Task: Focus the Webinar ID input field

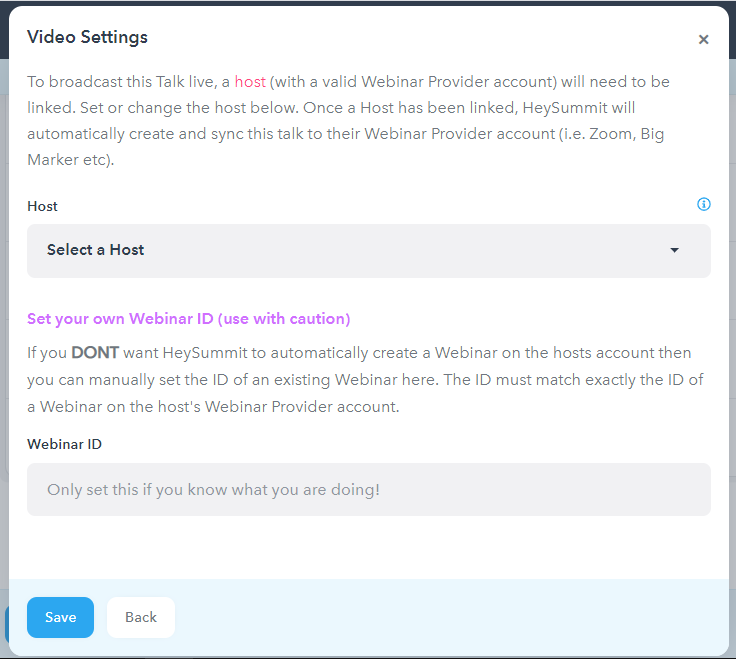Action: pyautogui.click(x=368, y=490)
